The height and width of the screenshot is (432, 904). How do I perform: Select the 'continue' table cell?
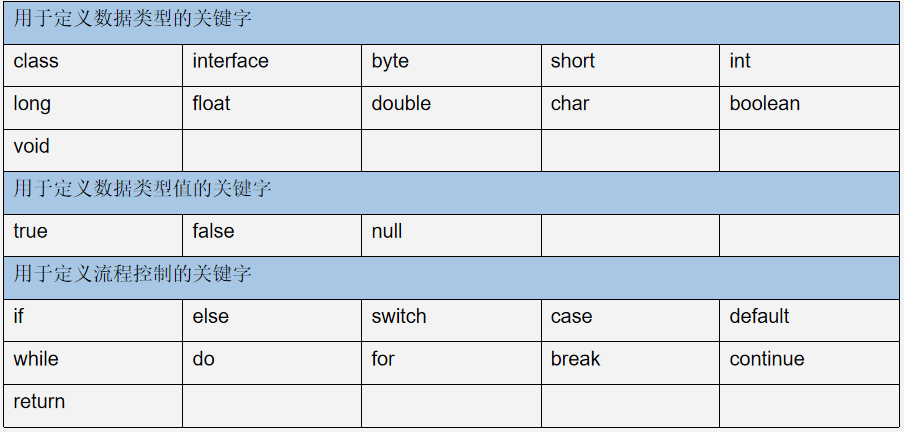click(x=809, y=363)
